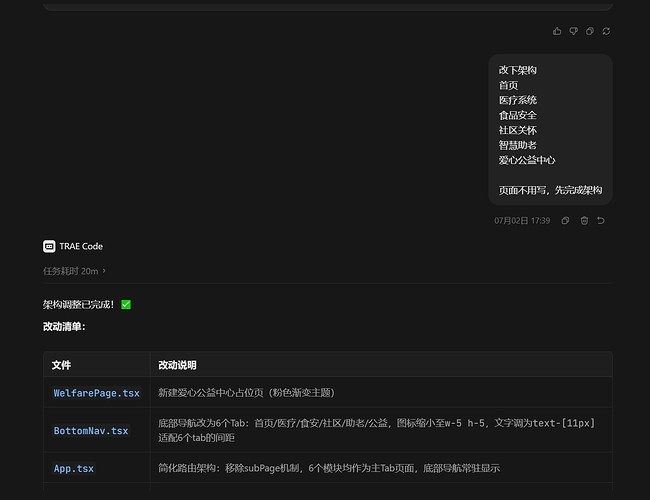650x500 pixels.
Task: Open the WelfarePage.tsx file link
Action: point(97,393)
